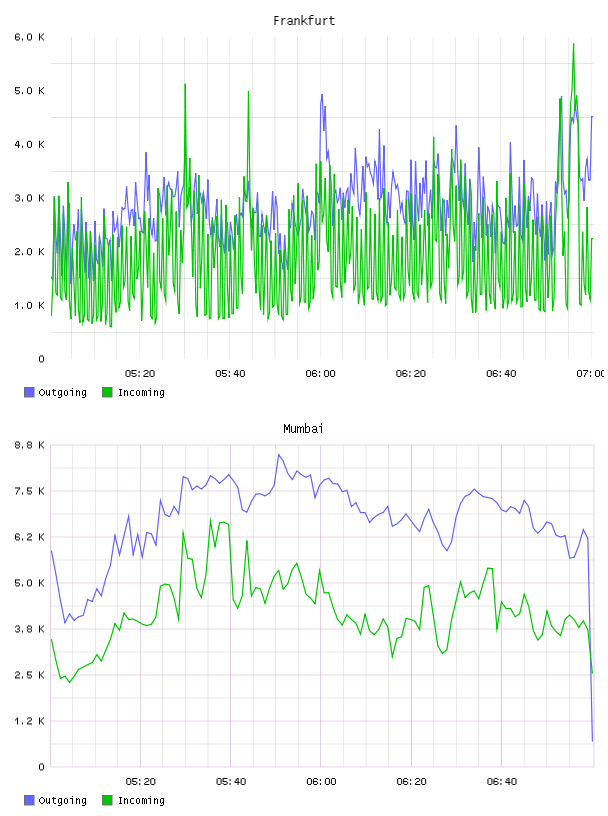
Task: Click the 06:00 time label in Mumbai chart
Action: pos(321,781)
